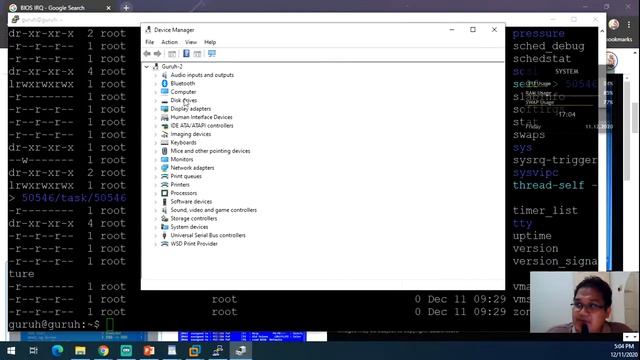Click the Device Manager taskbar icon
The width and height of the screenshot is (640, 360).
(x=240, y=351)
